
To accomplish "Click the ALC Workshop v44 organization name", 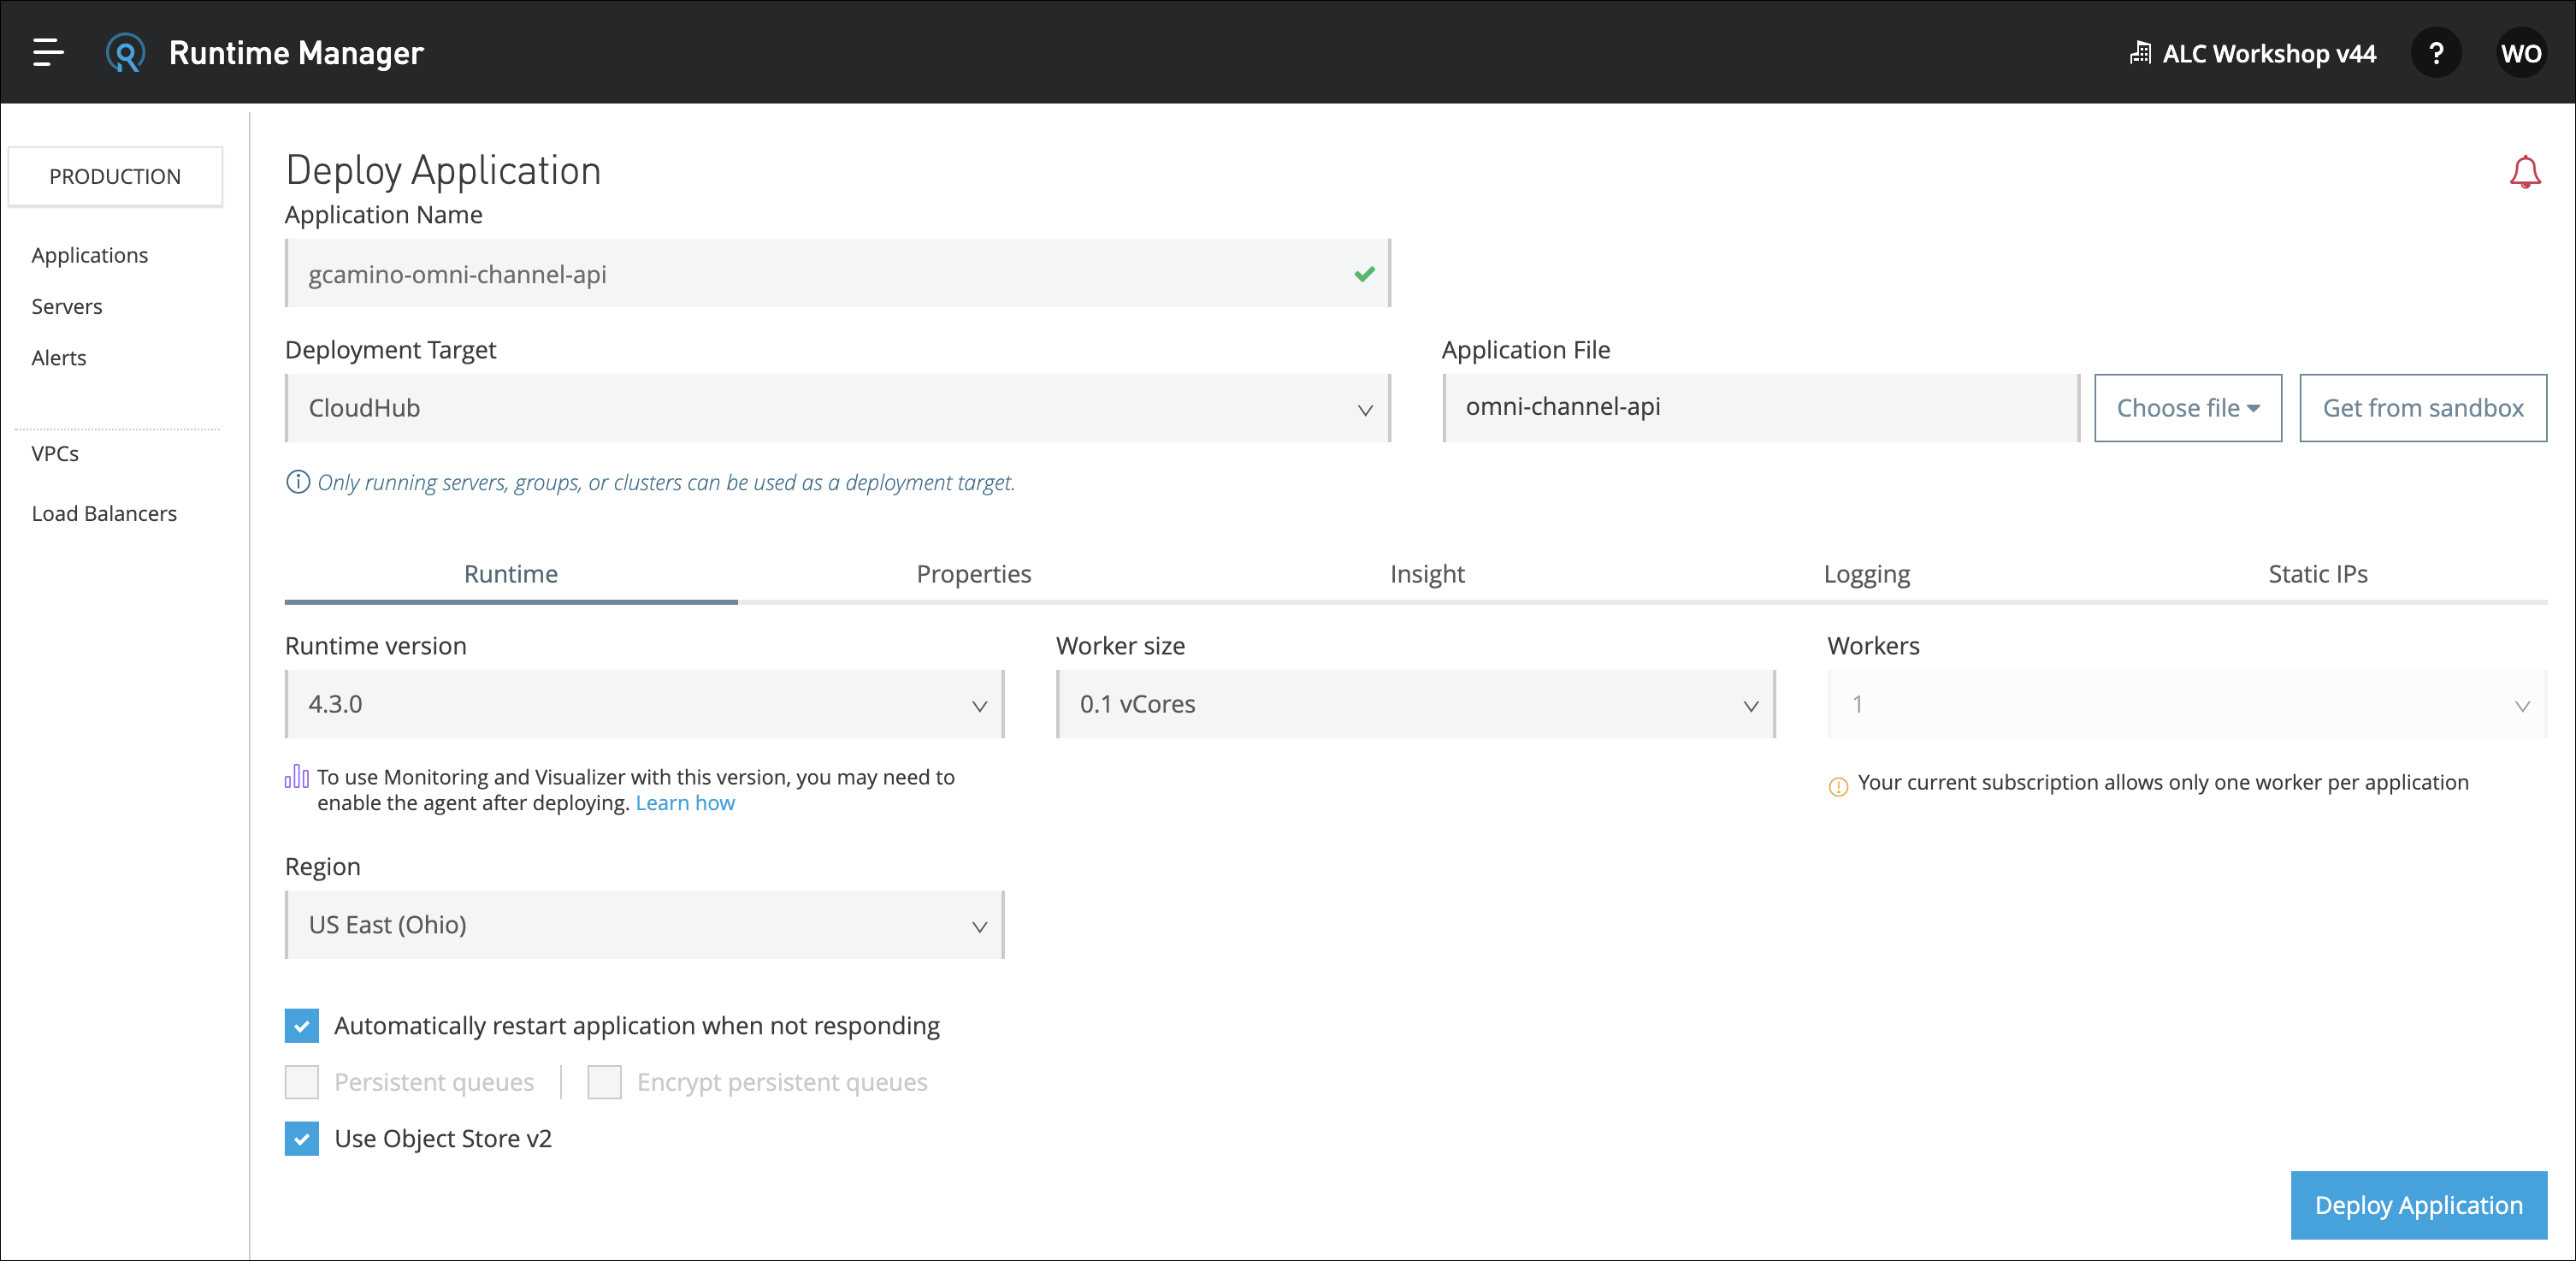I will click(2269, 53).
